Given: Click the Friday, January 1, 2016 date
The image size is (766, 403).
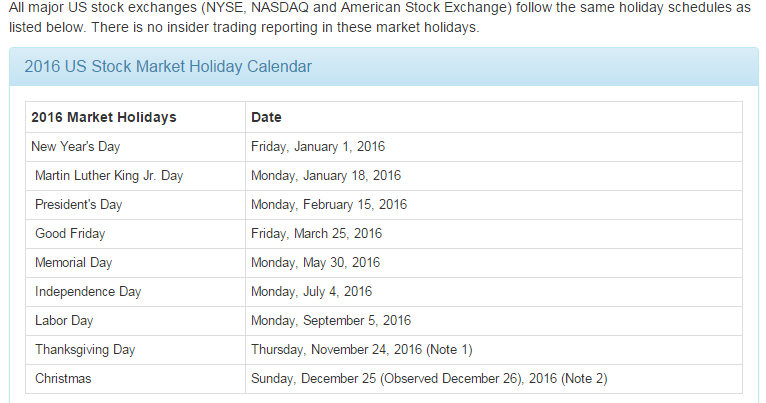Looking at the screenshot, I should [x=318, y=146].
